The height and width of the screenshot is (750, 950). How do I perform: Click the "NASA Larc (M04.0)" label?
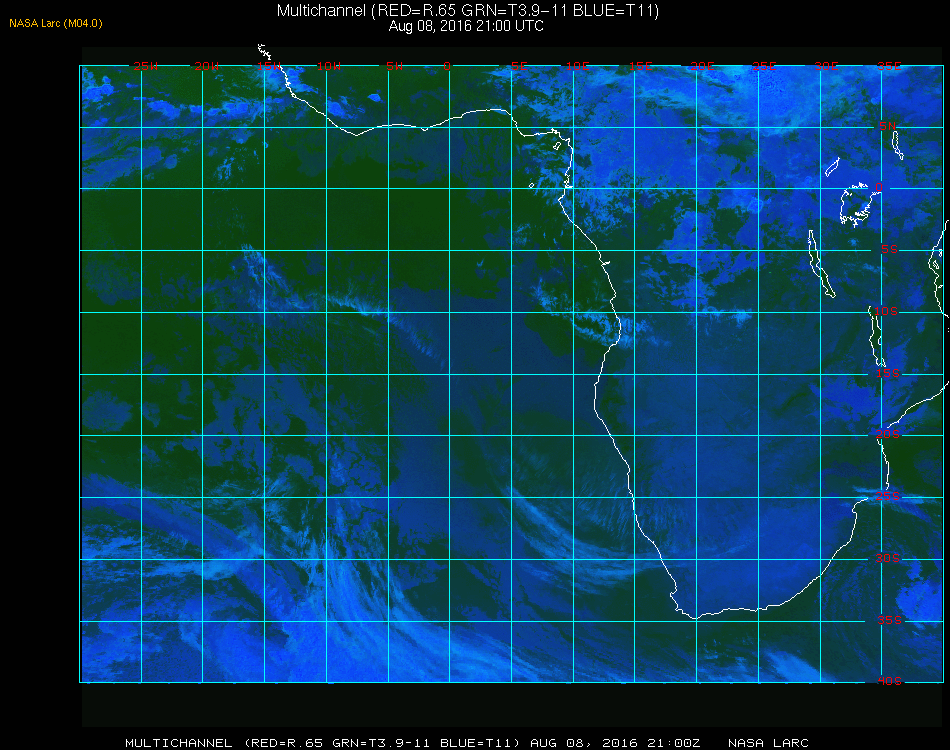[x=56, y=24]
